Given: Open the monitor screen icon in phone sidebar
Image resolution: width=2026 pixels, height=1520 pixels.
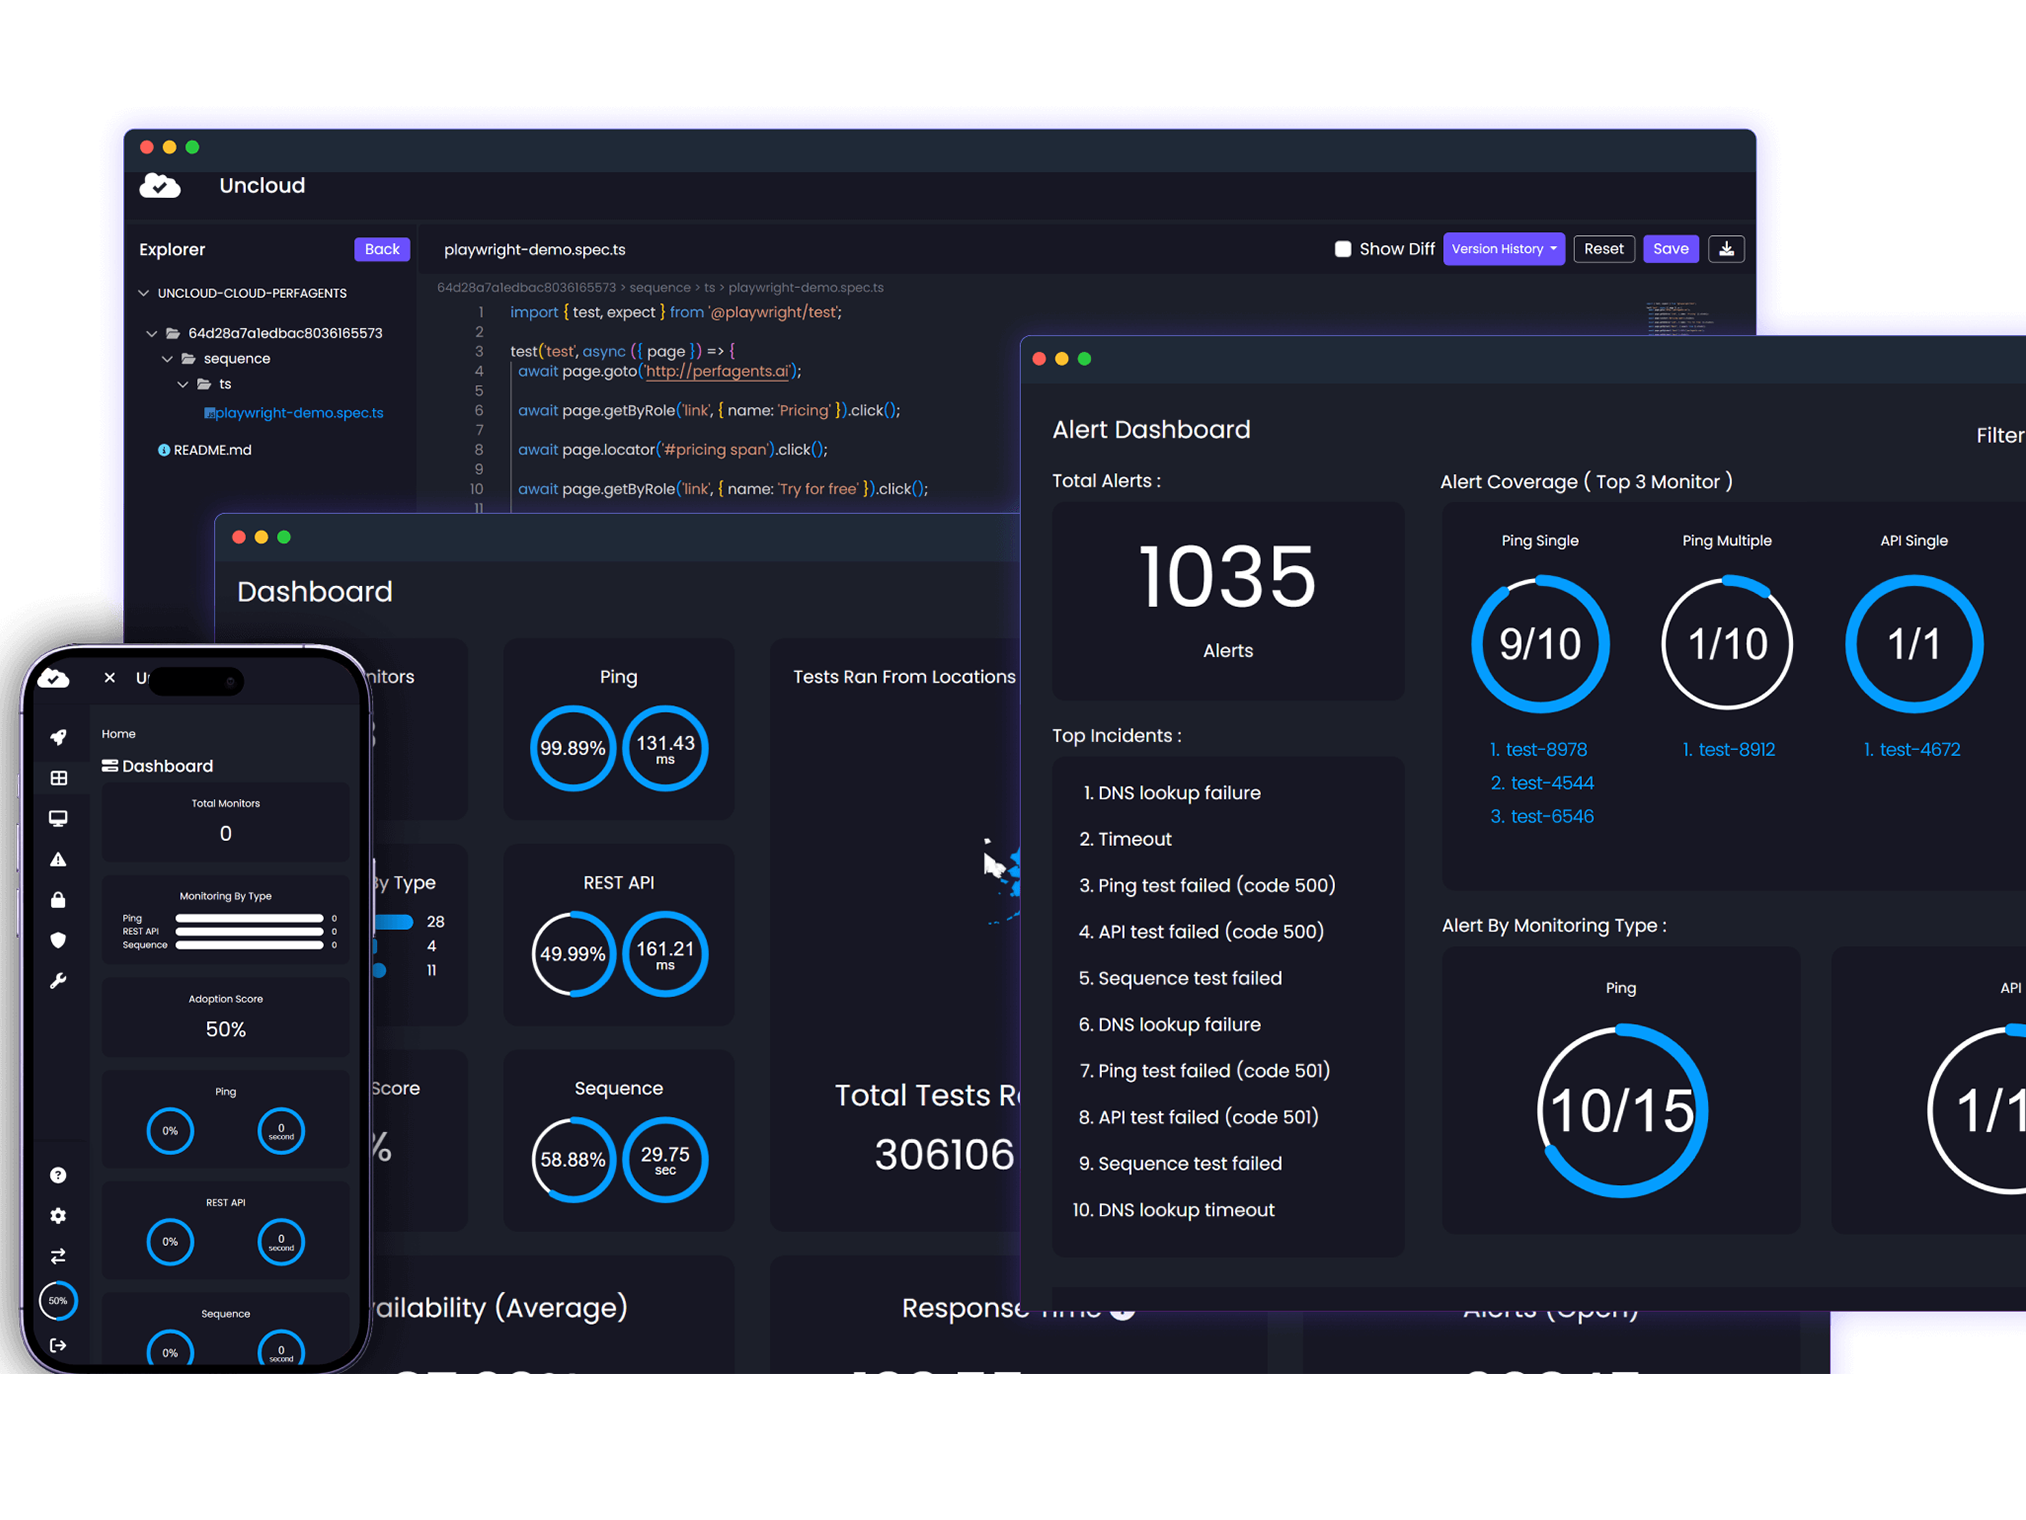Looking at the screenshot, I should (x=58, y=818).
